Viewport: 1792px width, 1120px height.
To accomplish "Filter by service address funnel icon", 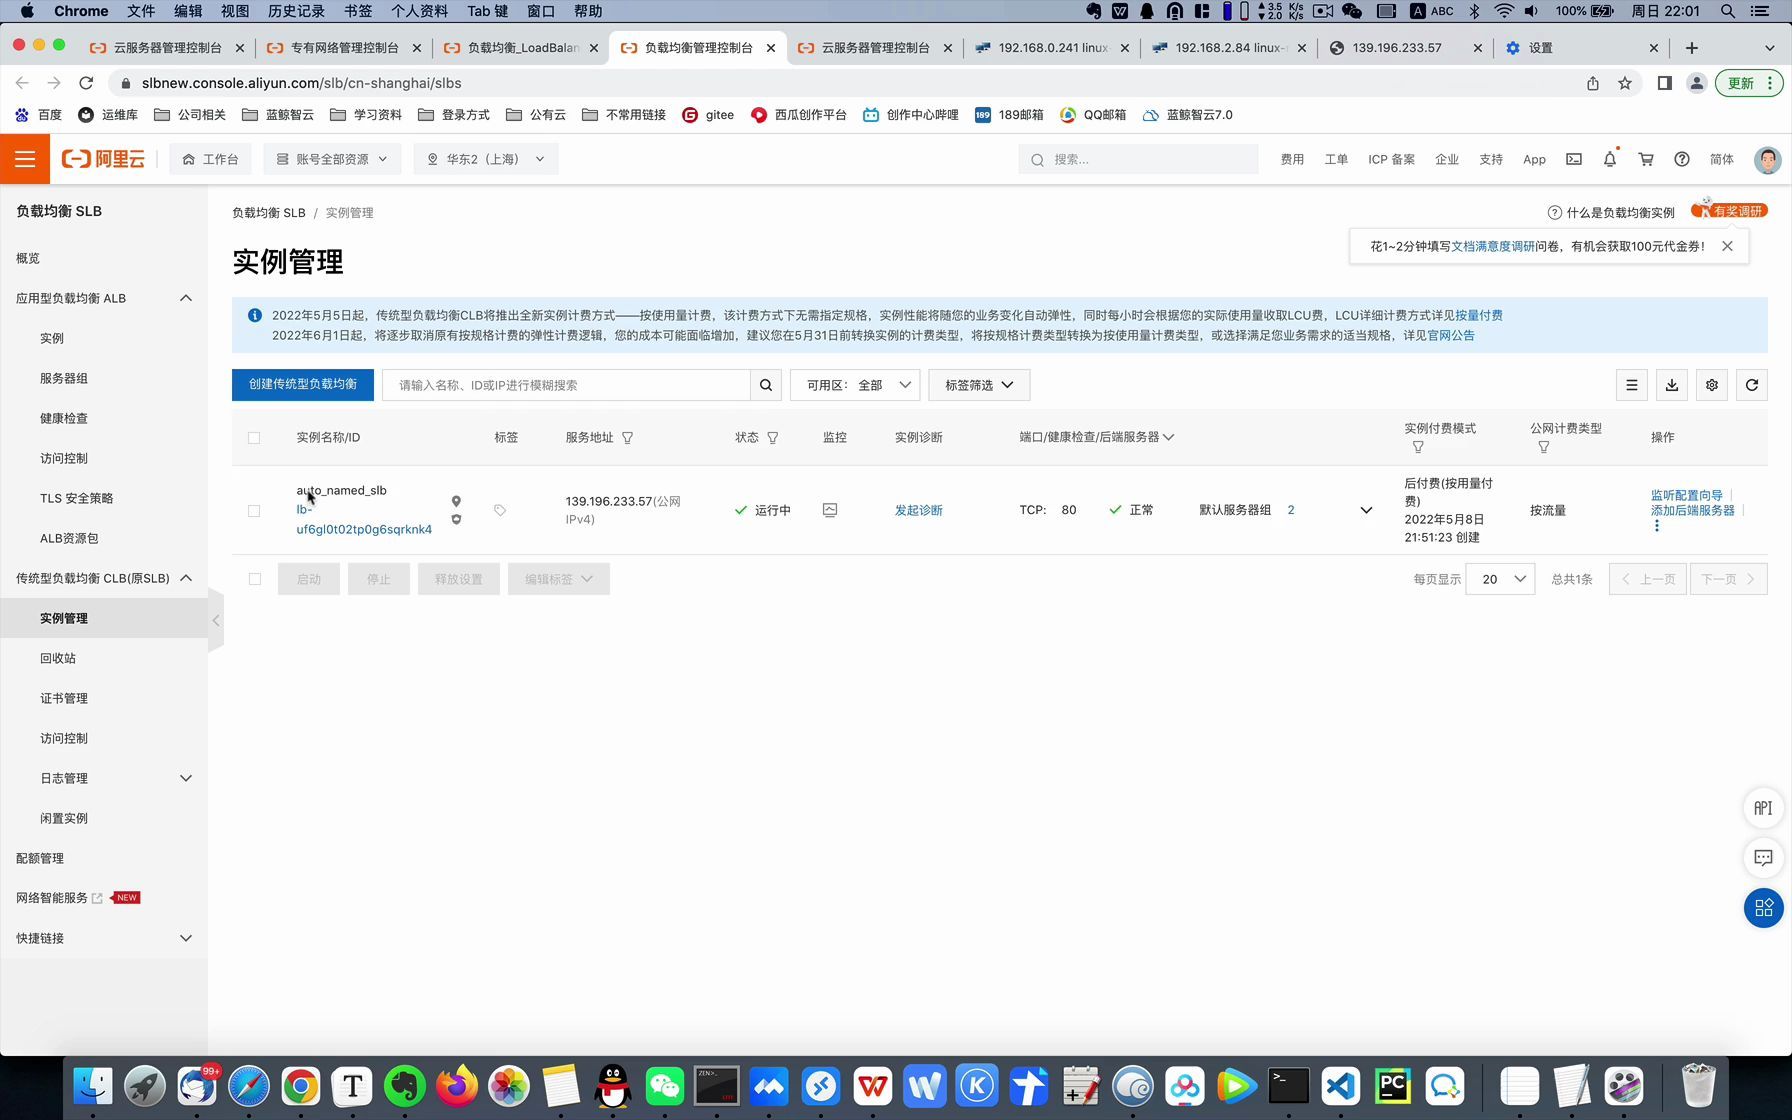I will (x=628, y=438).
